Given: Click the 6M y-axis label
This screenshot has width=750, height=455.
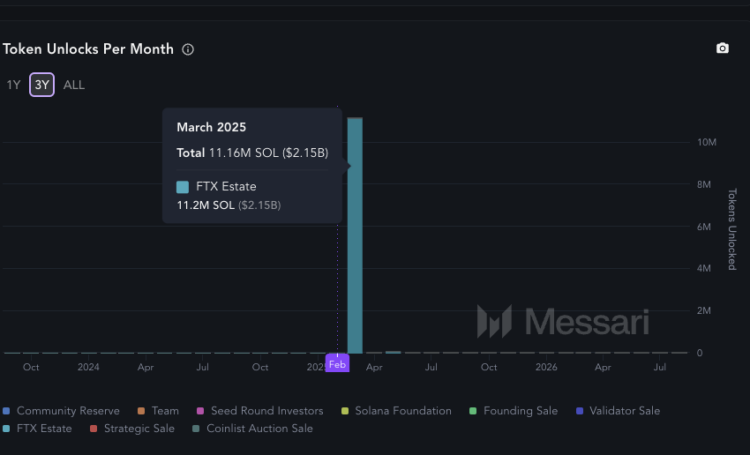Looking at the screenshot, I should (704, 227).
